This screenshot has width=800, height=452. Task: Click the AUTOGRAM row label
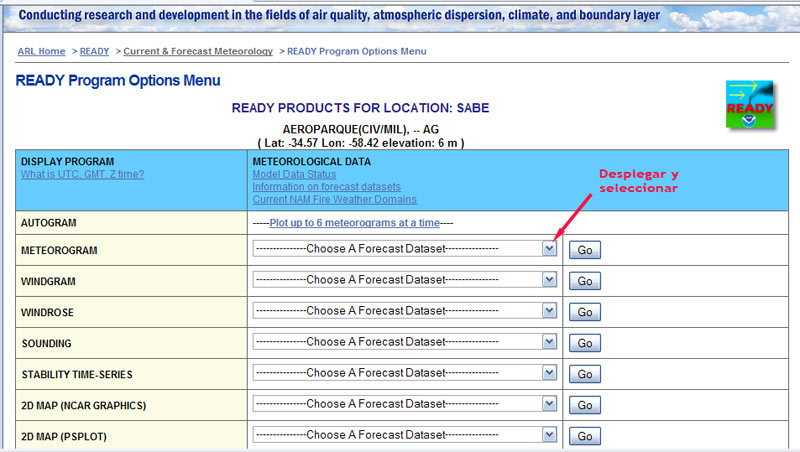[x=48, y=223]
